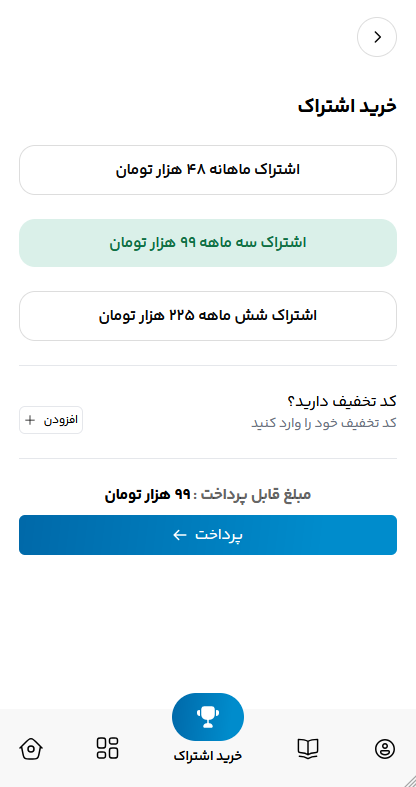Open the خرید اشتراک tab label
This screenshot has height=787, width=416.
[208, 755]
